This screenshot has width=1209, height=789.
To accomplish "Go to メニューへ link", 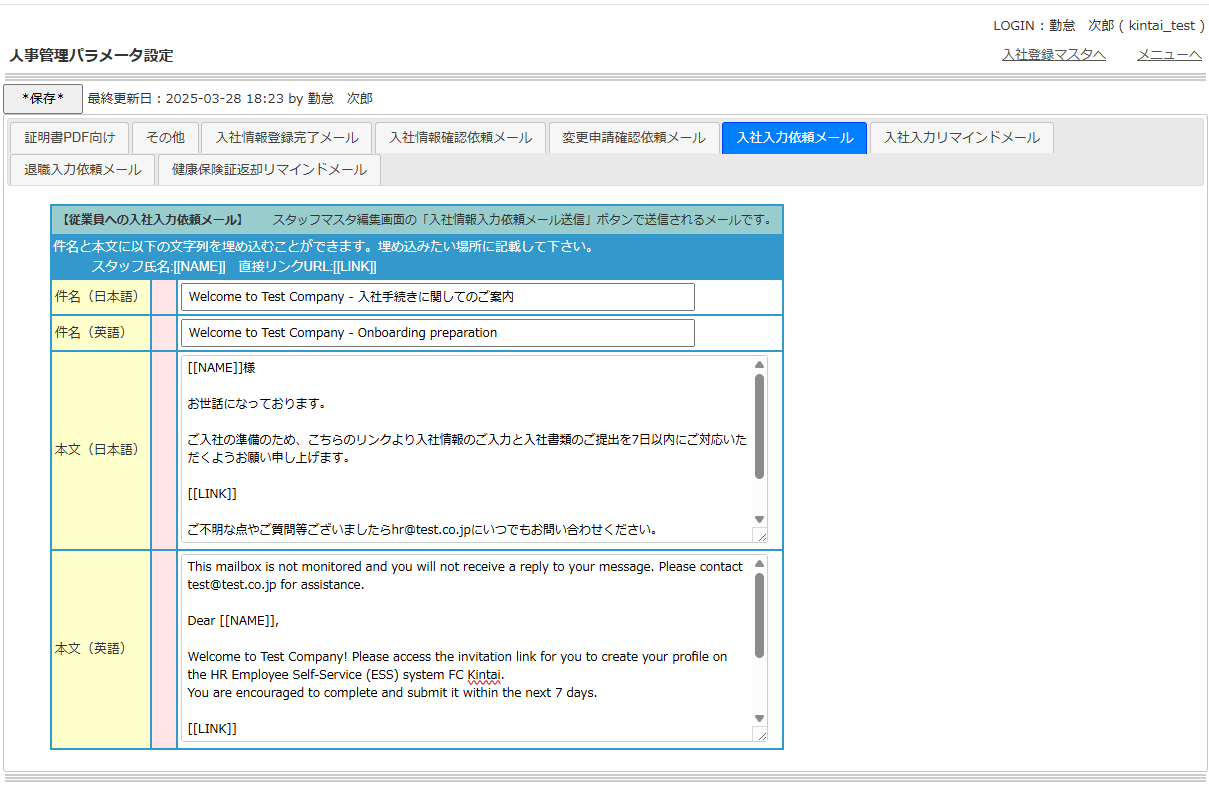I will point(1168,55).
